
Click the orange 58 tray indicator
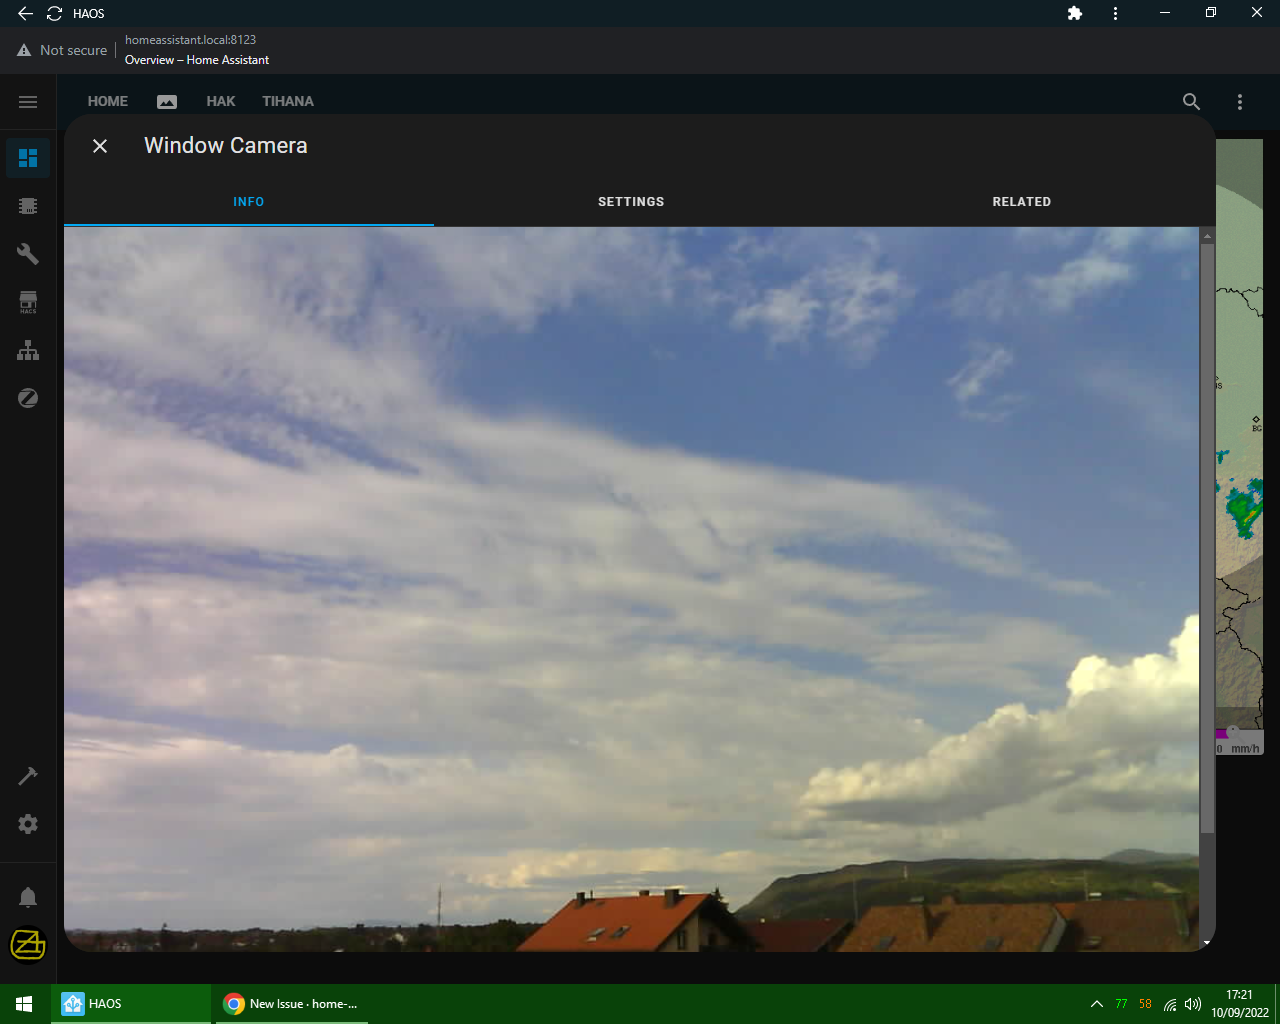point(1145,1004)
